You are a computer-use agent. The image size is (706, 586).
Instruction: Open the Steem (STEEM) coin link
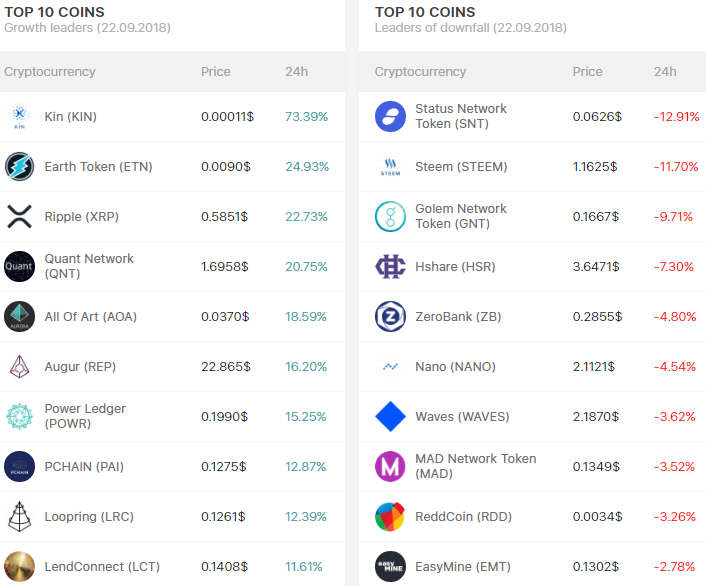point(461,167)
